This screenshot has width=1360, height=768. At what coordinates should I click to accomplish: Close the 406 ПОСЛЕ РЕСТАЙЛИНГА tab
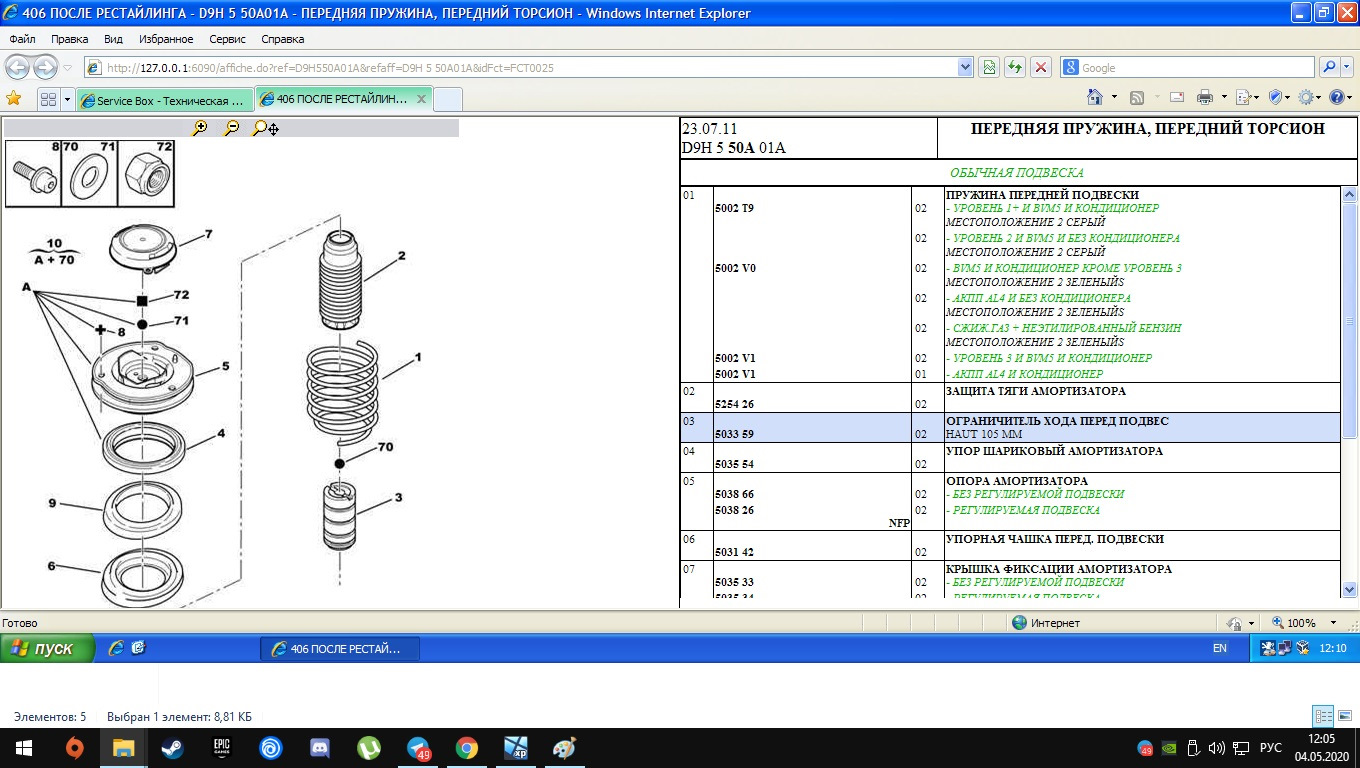click(421, 99)
